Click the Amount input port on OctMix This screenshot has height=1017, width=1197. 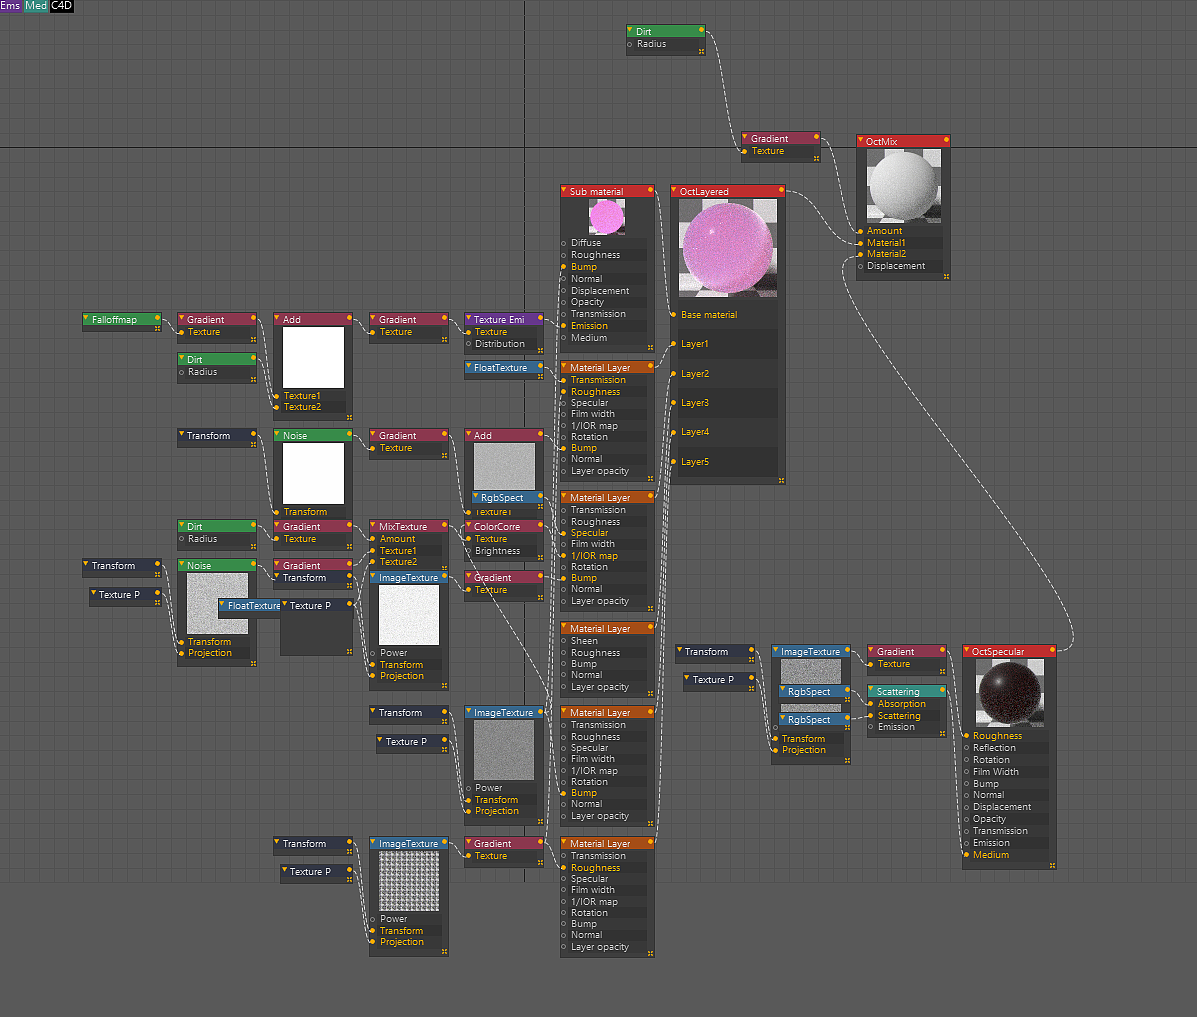pos(860,231)
